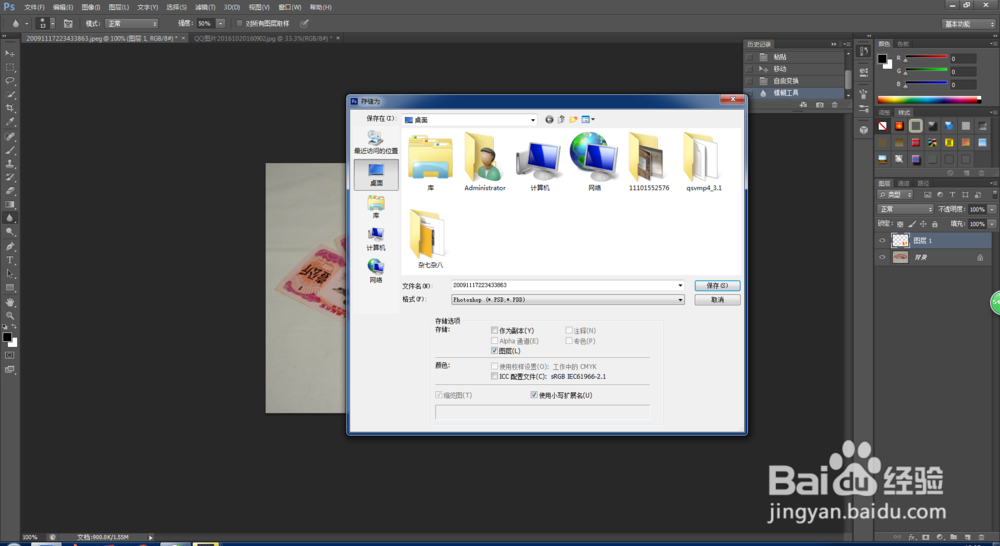Select the Type tool in the toolbox
Image resolution: width=1000 pixels, height=546 pixels.
[10, 260]
